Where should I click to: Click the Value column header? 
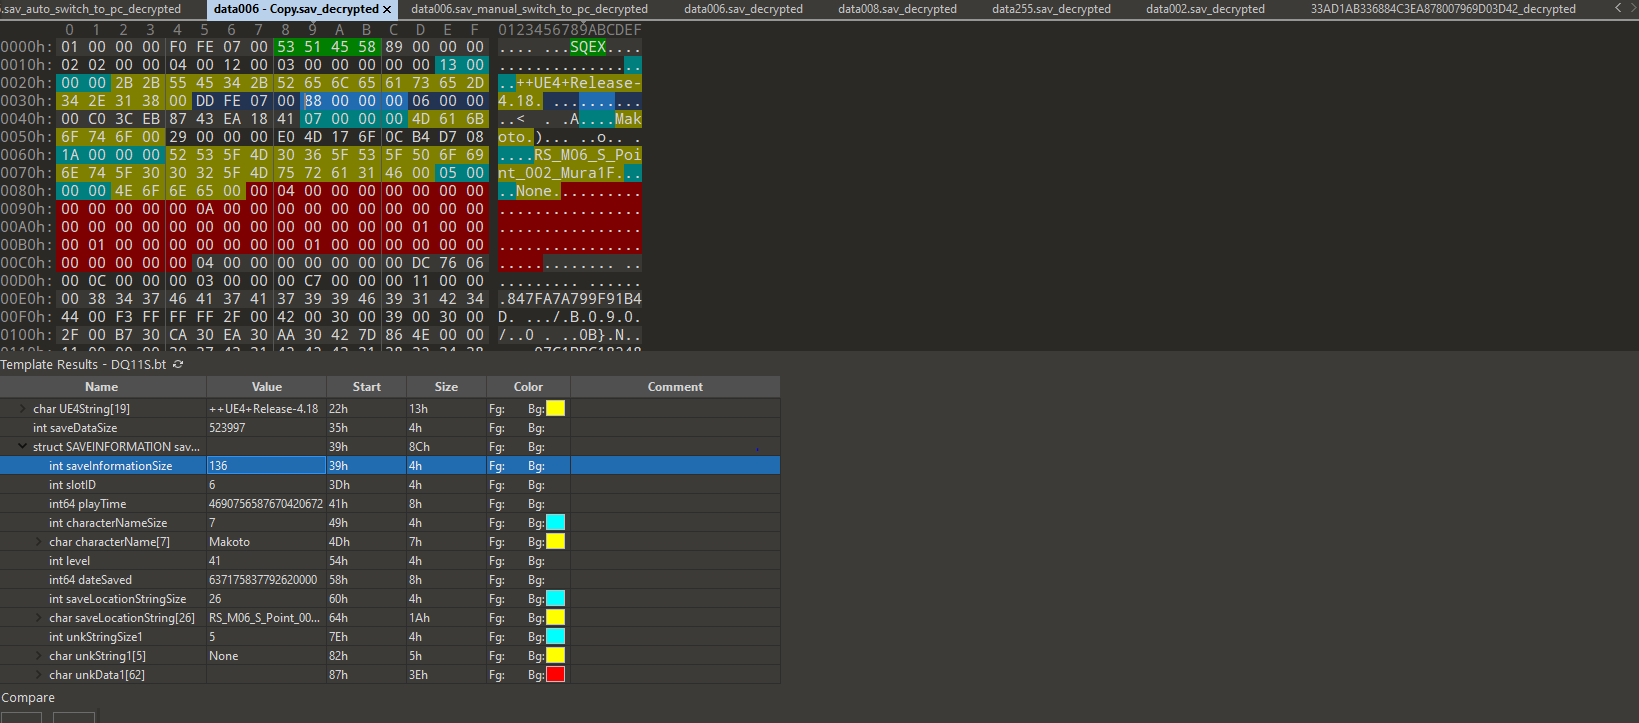coord(266,387)
